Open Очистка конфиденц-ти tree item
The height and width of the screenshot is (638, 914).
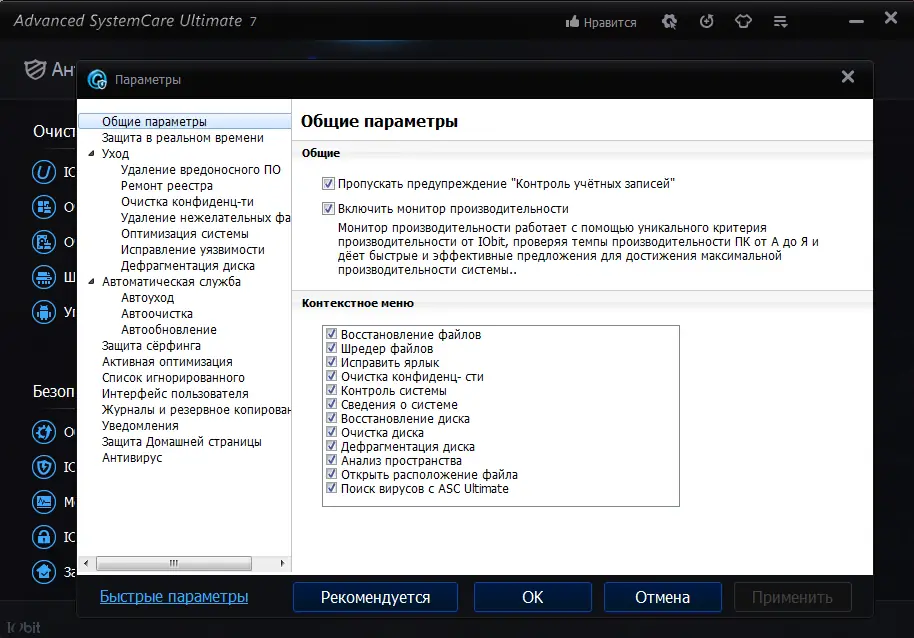pyautogui.click(x=187, y=202)
